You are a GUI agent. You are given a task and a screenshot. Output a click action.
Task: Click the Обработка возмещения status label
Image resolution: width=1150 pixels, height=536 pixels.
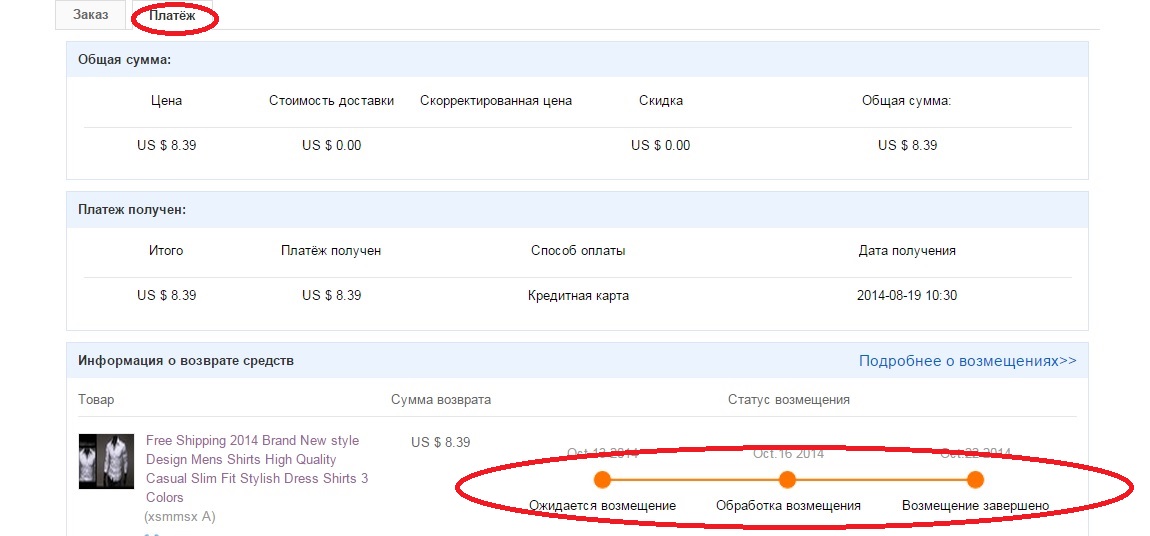[788, 505]
